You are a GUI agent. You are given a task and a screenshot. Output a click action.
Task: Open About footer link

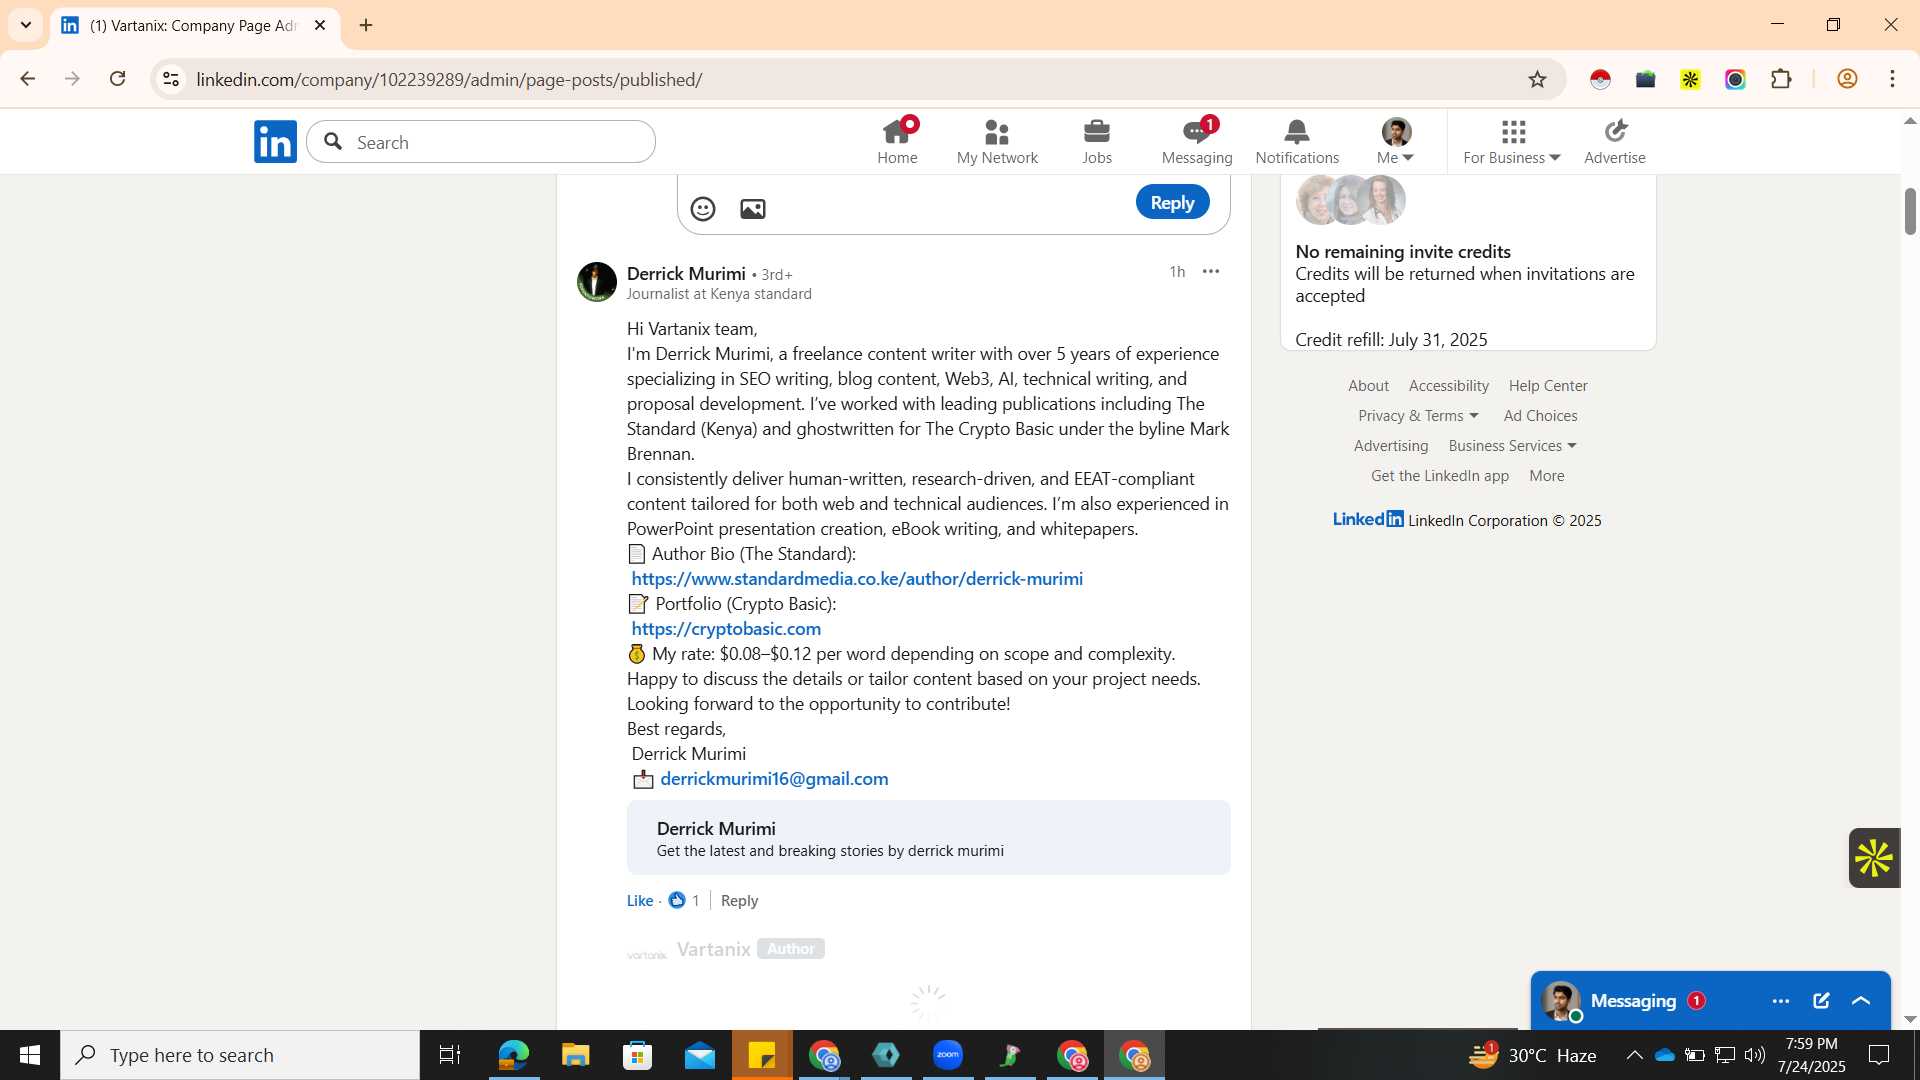click(1368, 386)
